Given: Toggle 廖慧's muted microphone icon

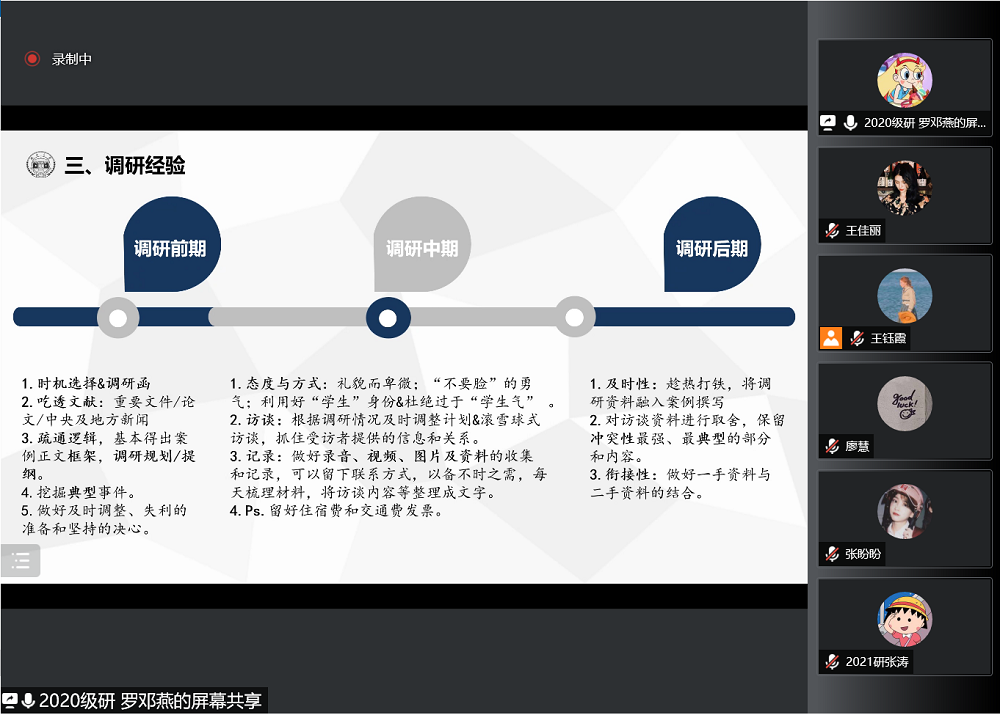Looking at the screenshot, I should pyautogui.click(x=831, y=446).
